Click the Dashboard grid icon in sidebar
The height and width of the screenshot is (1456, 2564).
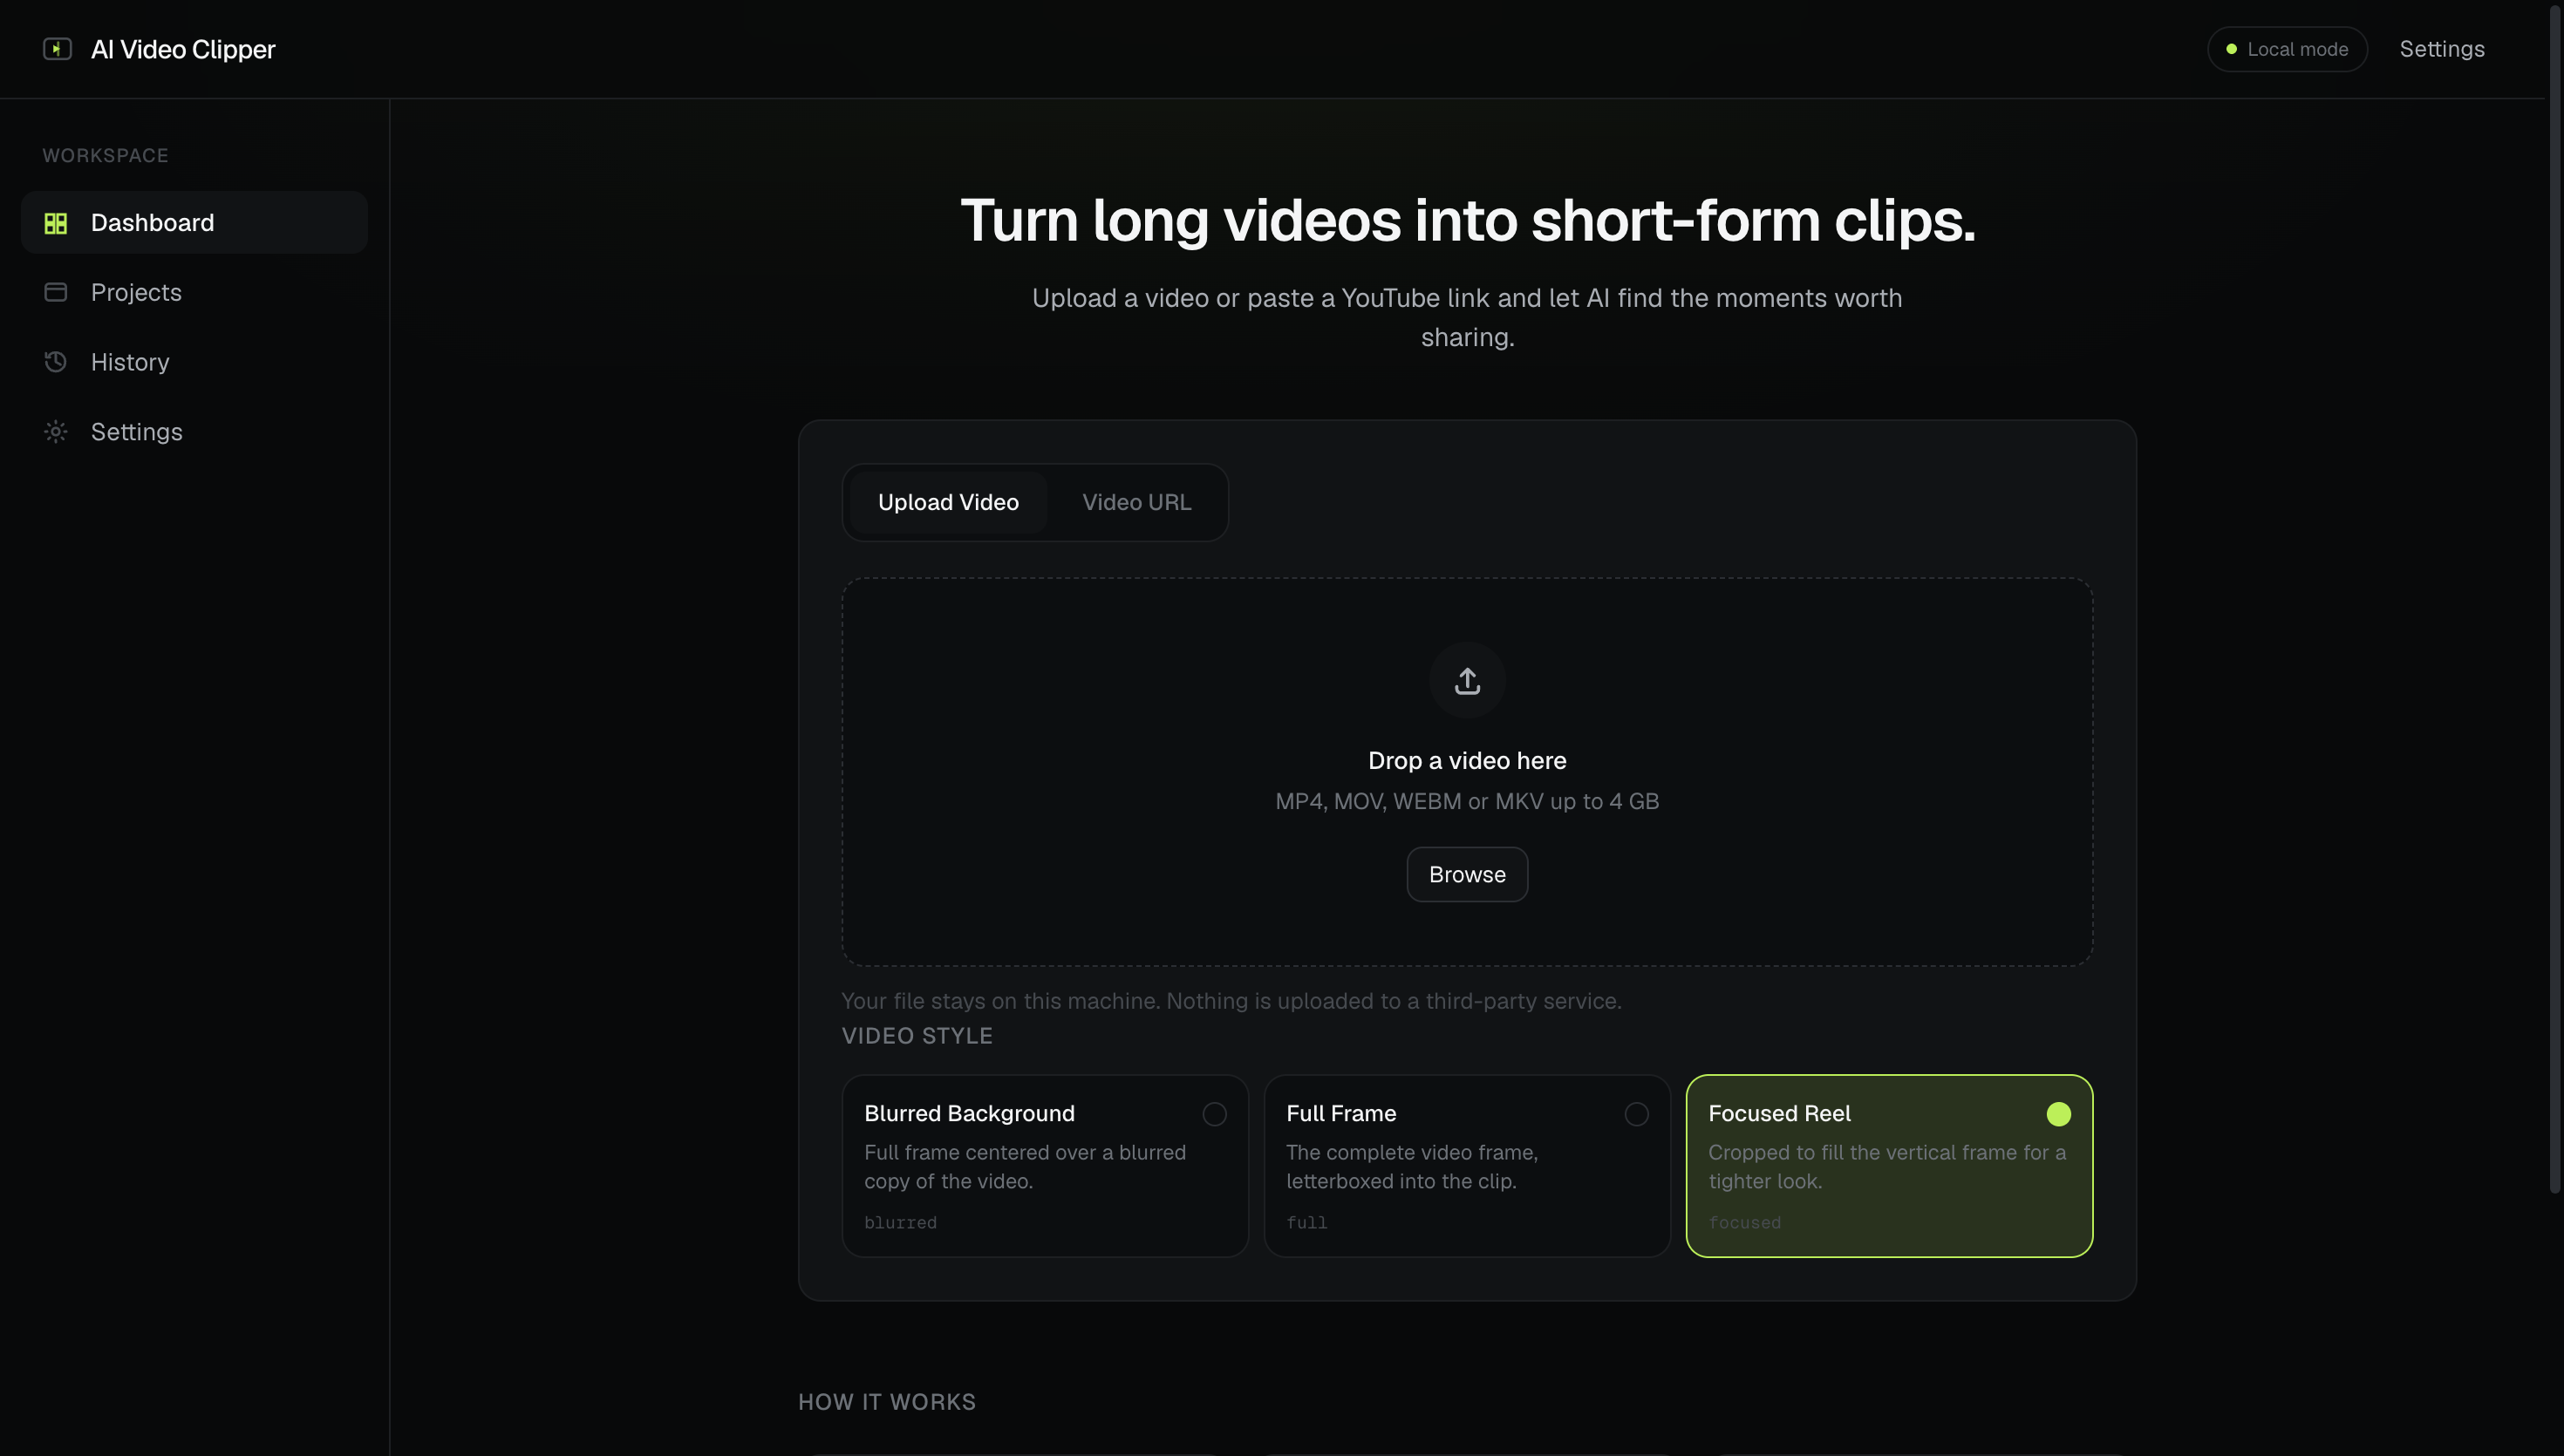(56, 223)
